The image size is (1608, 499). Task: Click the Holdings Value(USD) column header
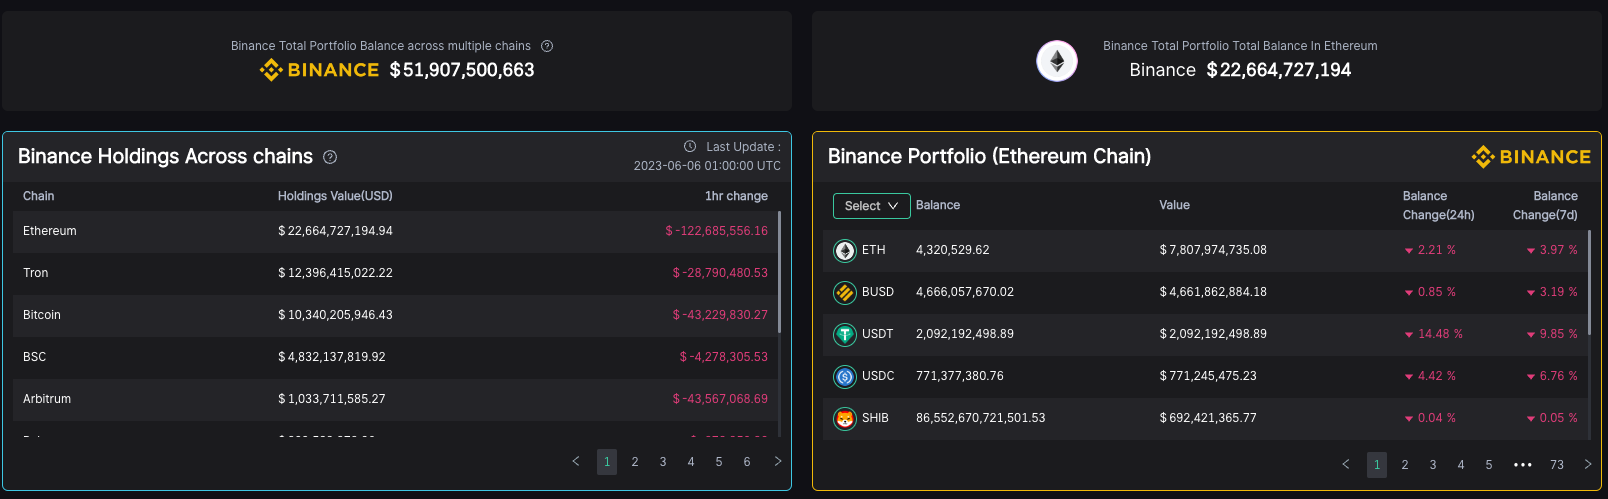tap(335, 196)
